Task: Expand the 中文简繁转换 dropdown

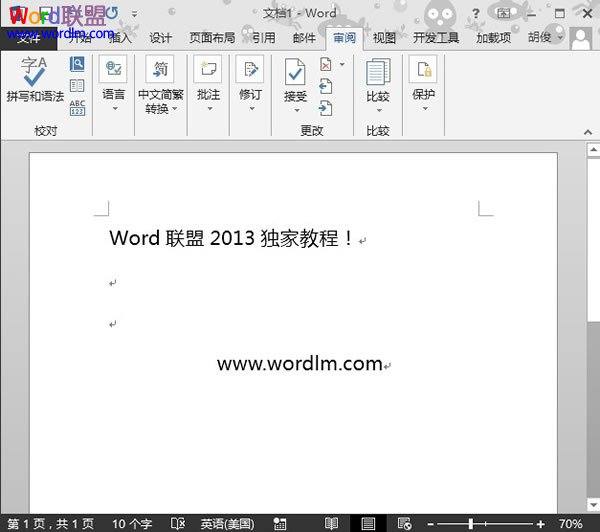Action: [174, 109]
